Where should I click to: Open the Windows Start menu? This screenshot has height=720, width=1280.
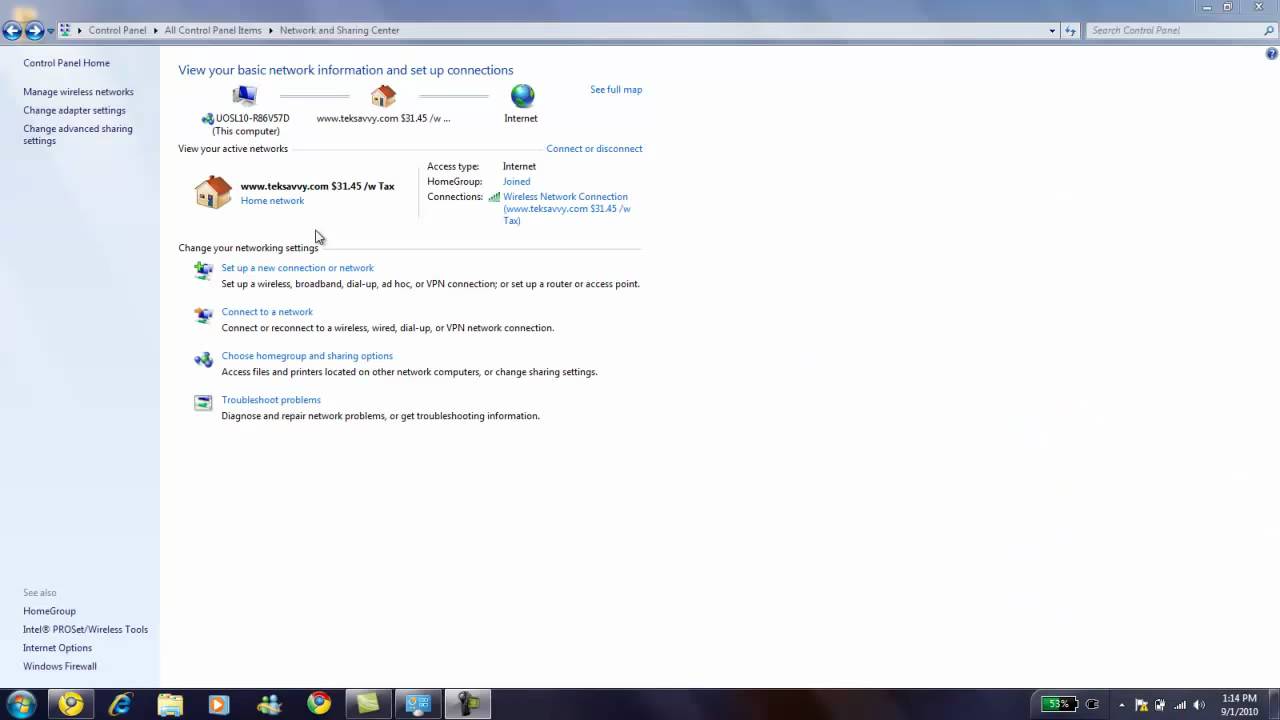[x=20, y=704]
